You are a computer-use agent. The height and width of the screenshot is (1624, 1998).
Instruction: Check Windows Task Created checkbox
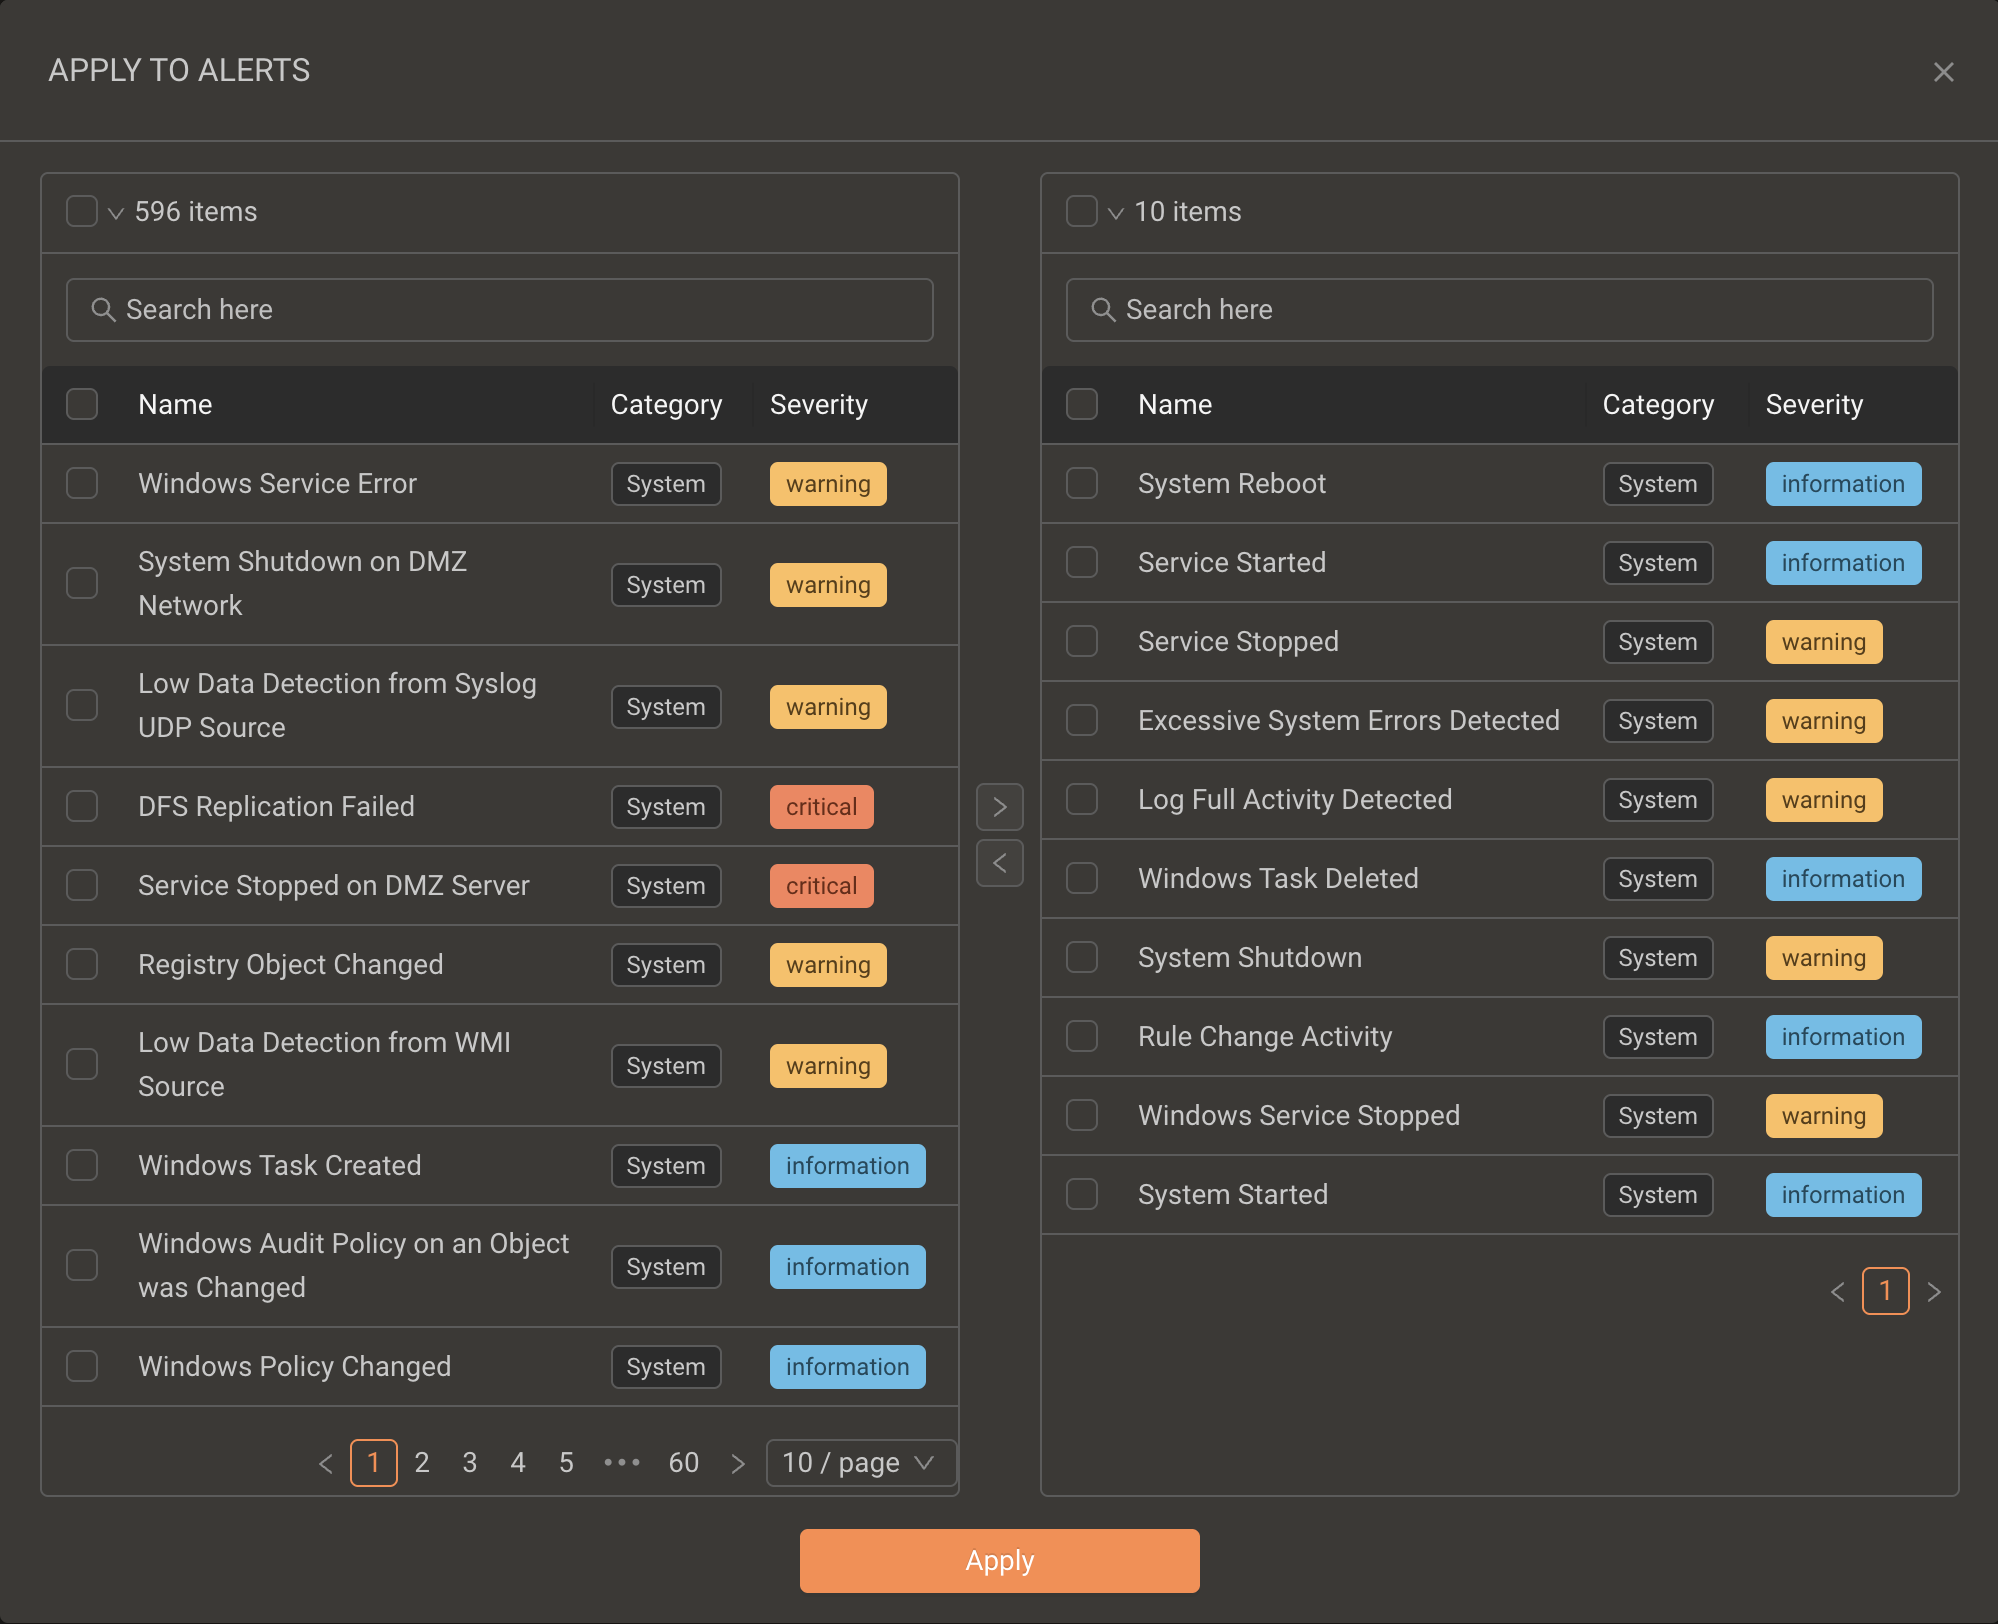tap(82, 1165)
